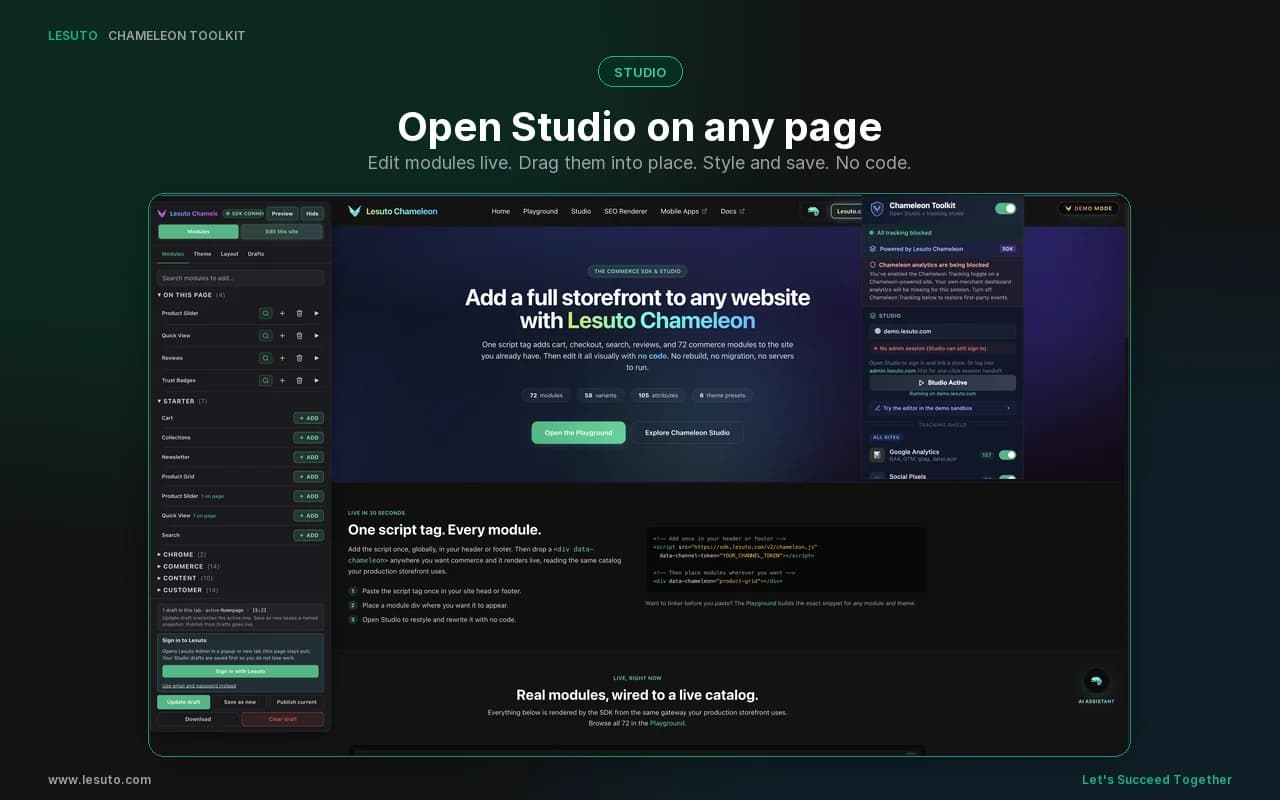
Task: Switch to the Layout tab
Action: (x=230, y=254)
